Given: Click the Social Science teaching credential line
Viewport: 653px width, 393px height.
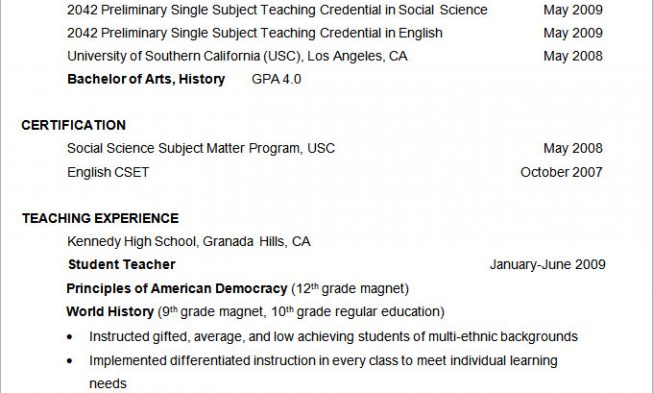Looking at the screenshot, I should [x=277, y=10].
